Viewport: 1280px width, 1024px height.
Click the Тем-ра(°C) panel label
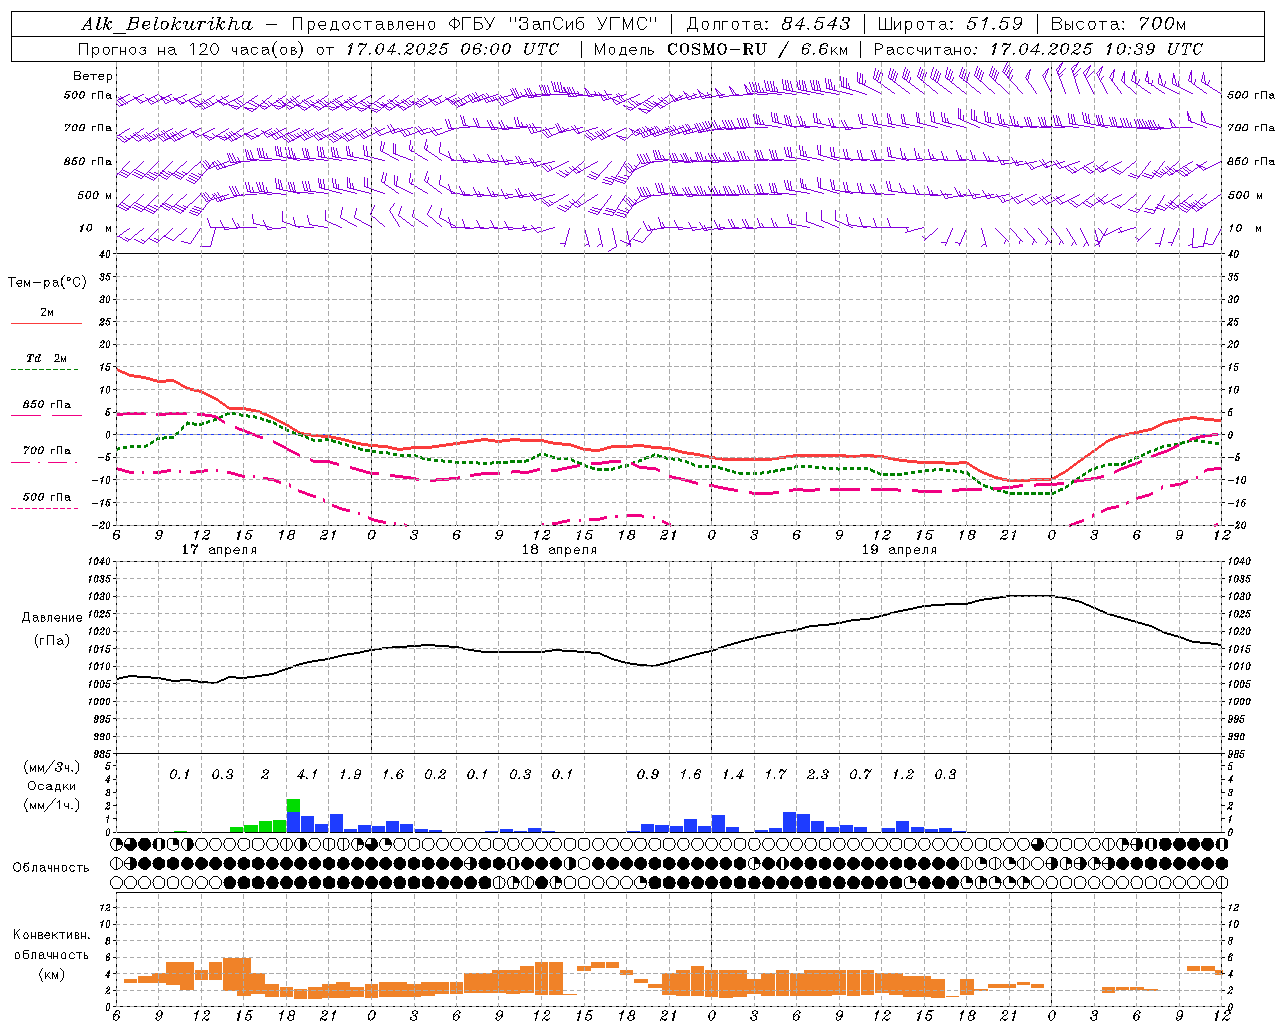[x=47, y=283]
